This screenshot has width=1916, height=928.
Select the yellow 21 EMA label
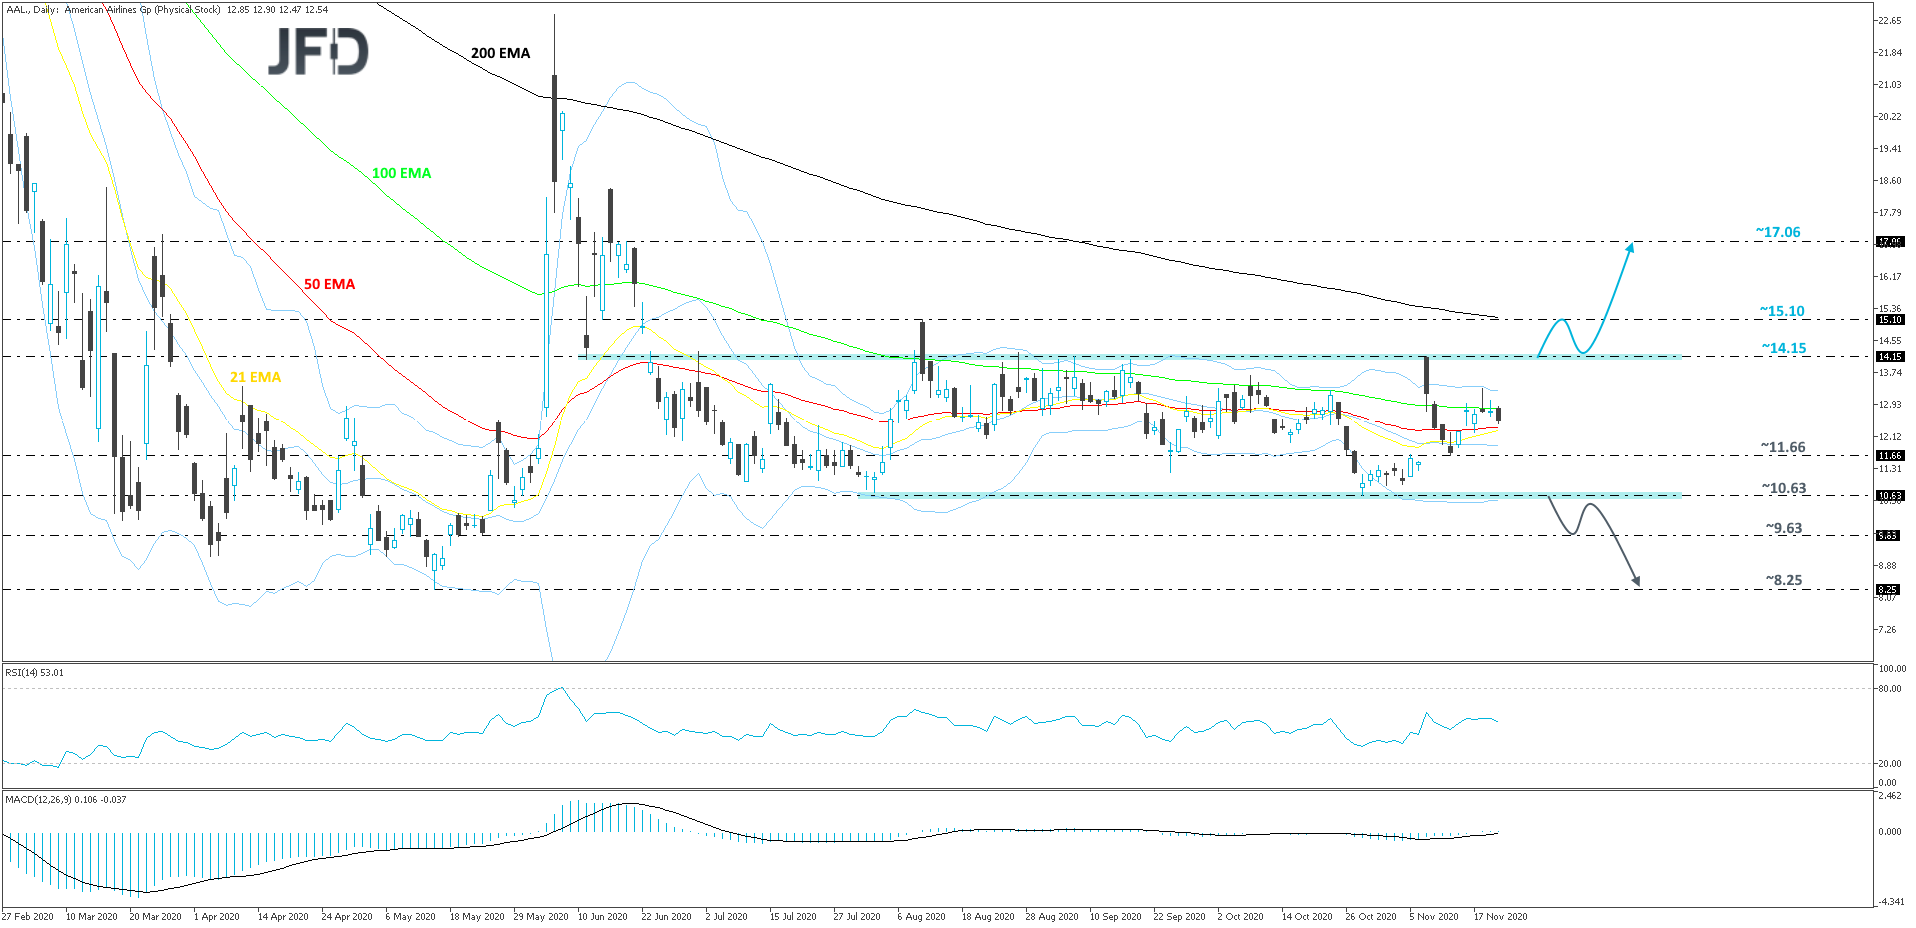tap(255, 377)
